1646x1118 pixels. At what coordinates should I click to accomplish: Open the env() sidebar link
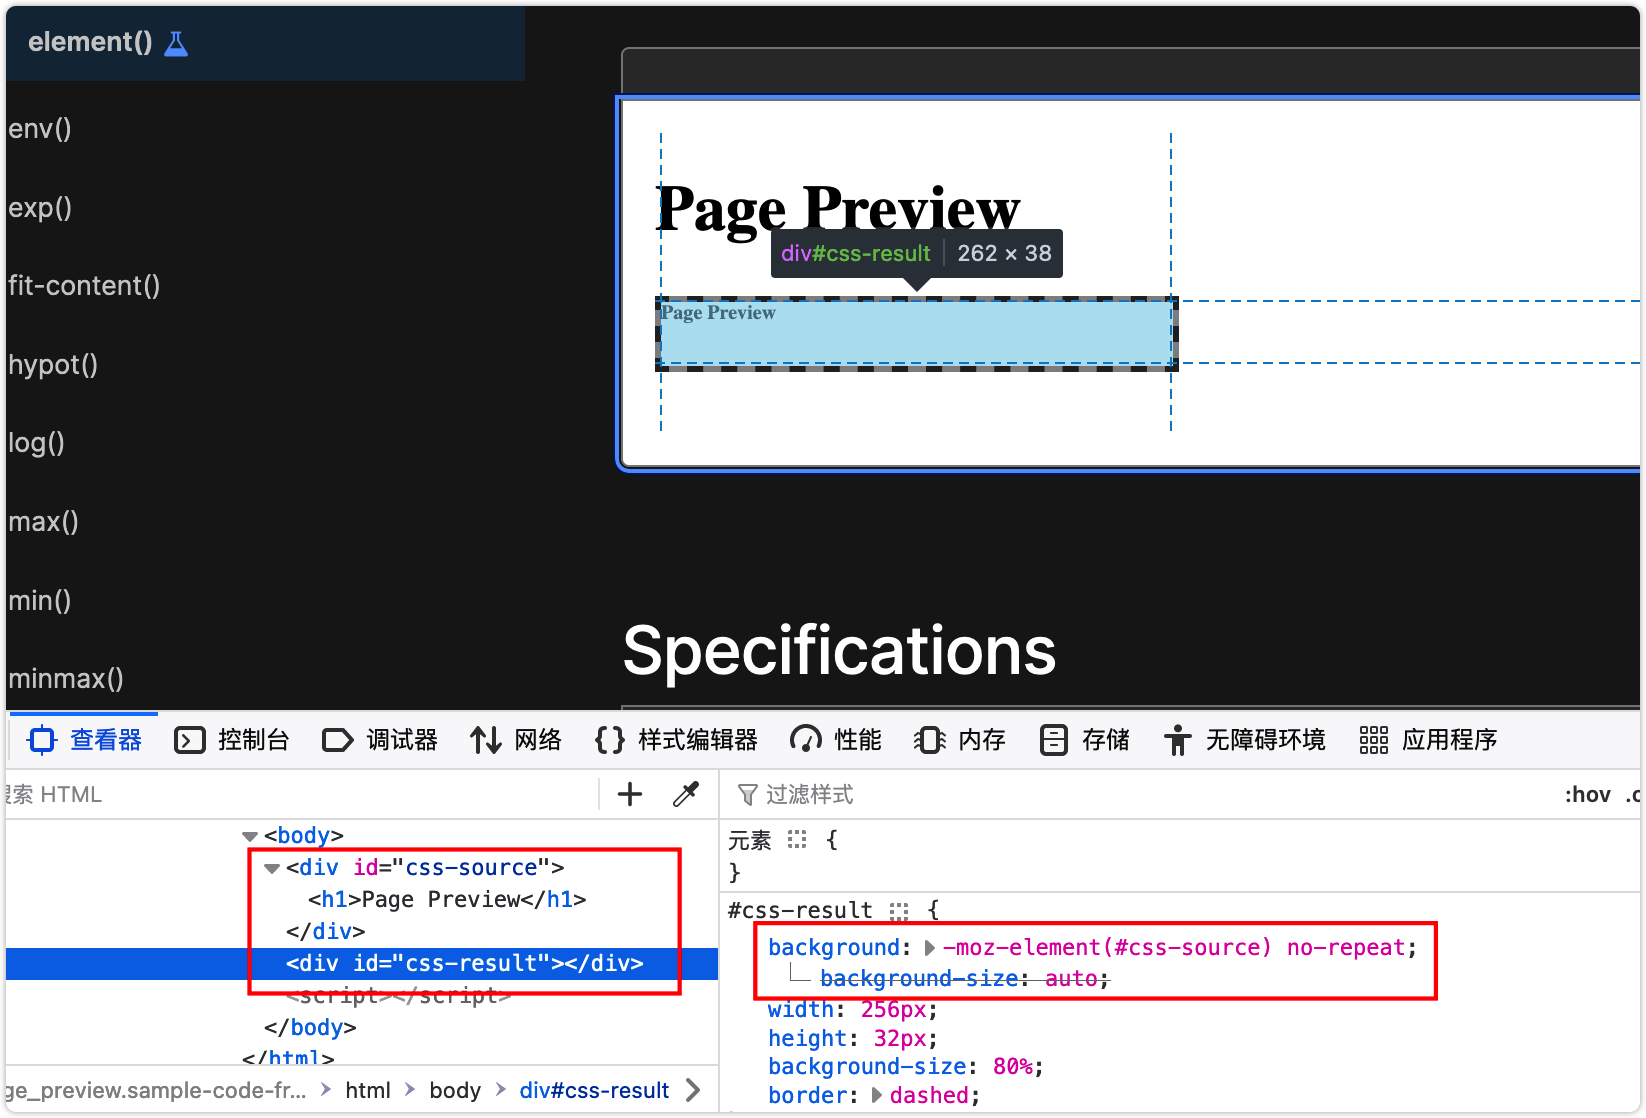40,129
